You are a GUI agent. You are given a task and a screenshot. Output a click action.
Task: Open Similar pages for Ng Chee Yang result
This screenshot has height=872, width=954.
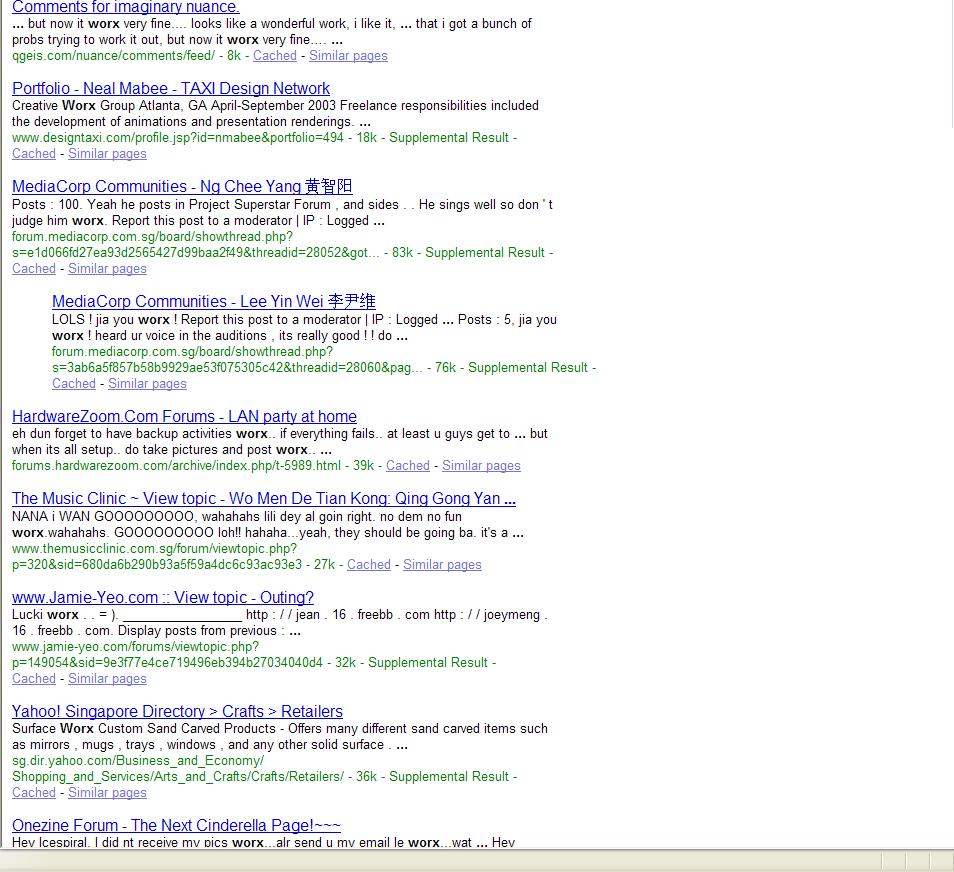click(107, 268)
